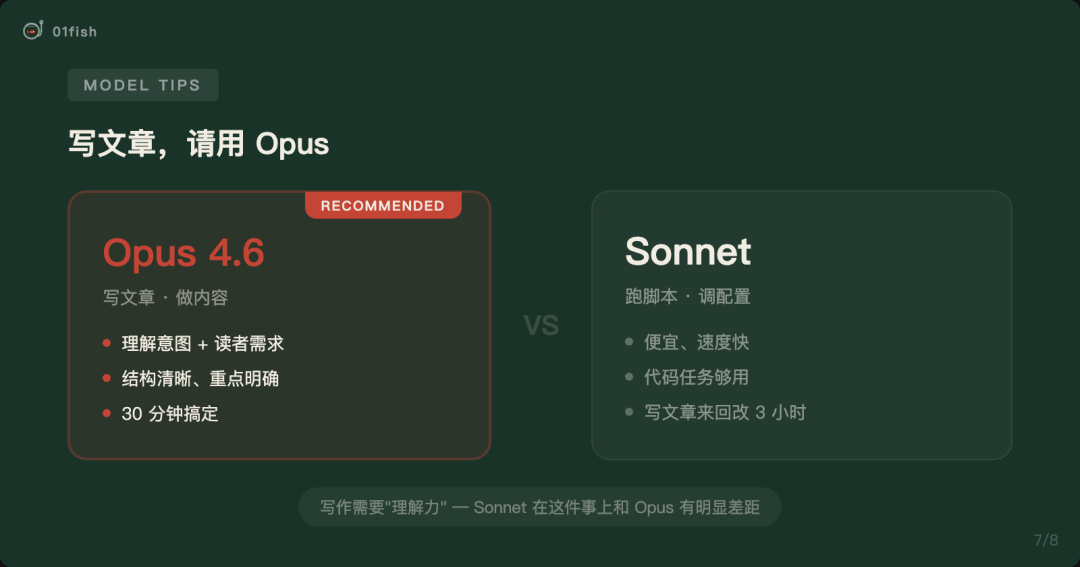Click the red bullet beside 30 分钟搞定

point(107,413)
